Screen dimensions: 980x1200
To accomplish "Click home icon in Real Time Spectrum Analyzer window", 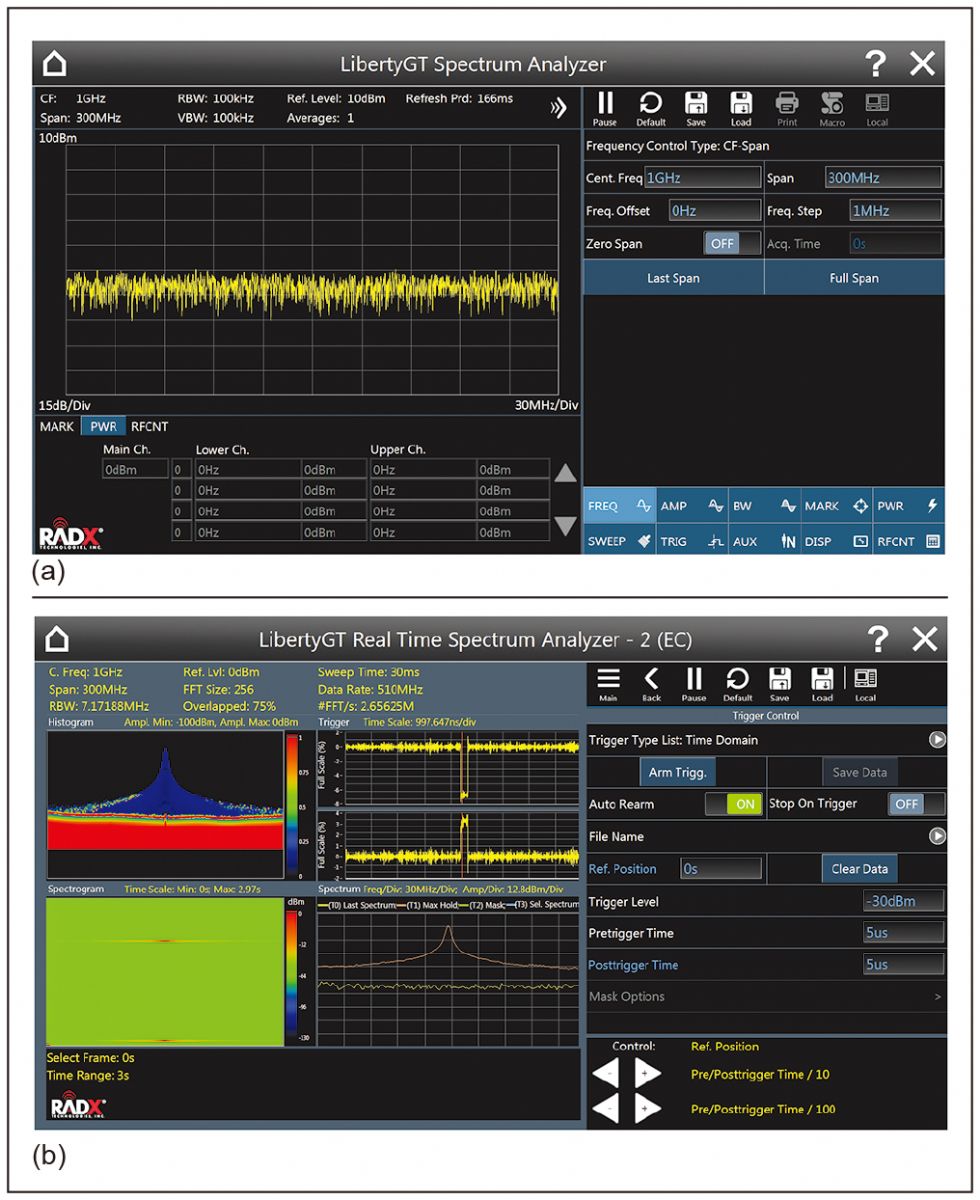I will coord(55,639).
